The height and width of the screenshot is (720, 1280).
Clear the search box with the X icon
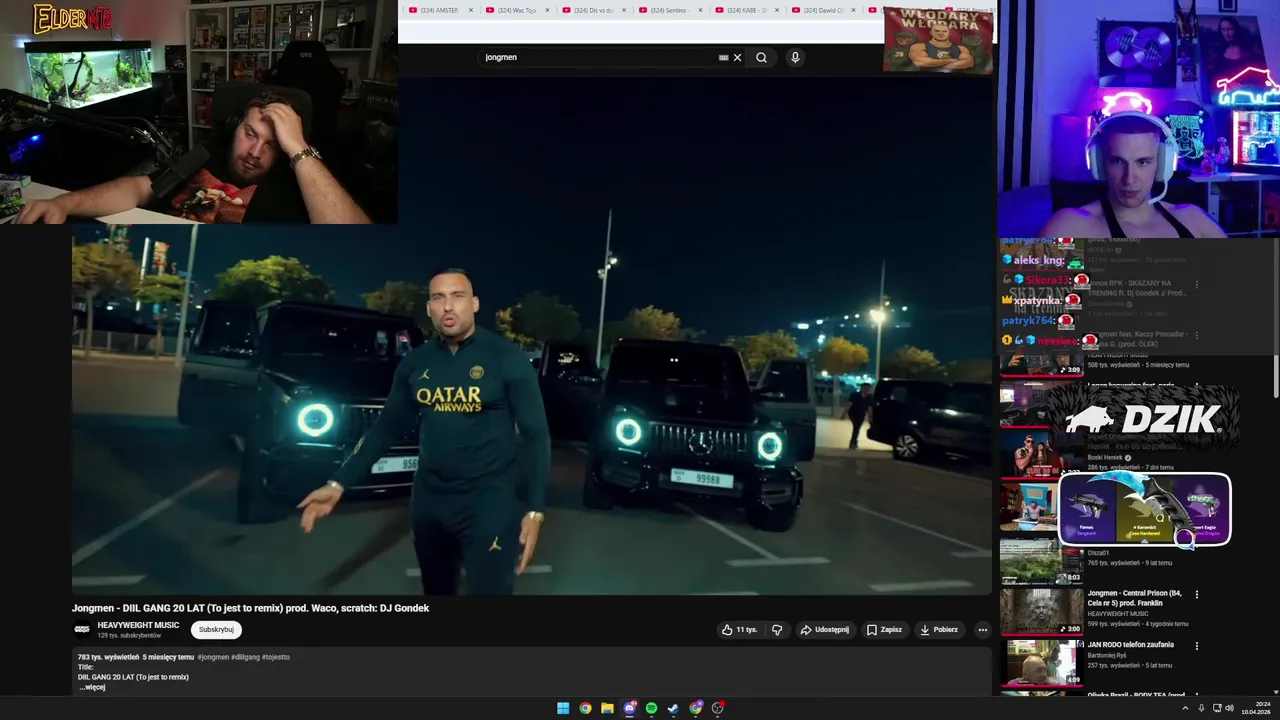pos(738,57)
